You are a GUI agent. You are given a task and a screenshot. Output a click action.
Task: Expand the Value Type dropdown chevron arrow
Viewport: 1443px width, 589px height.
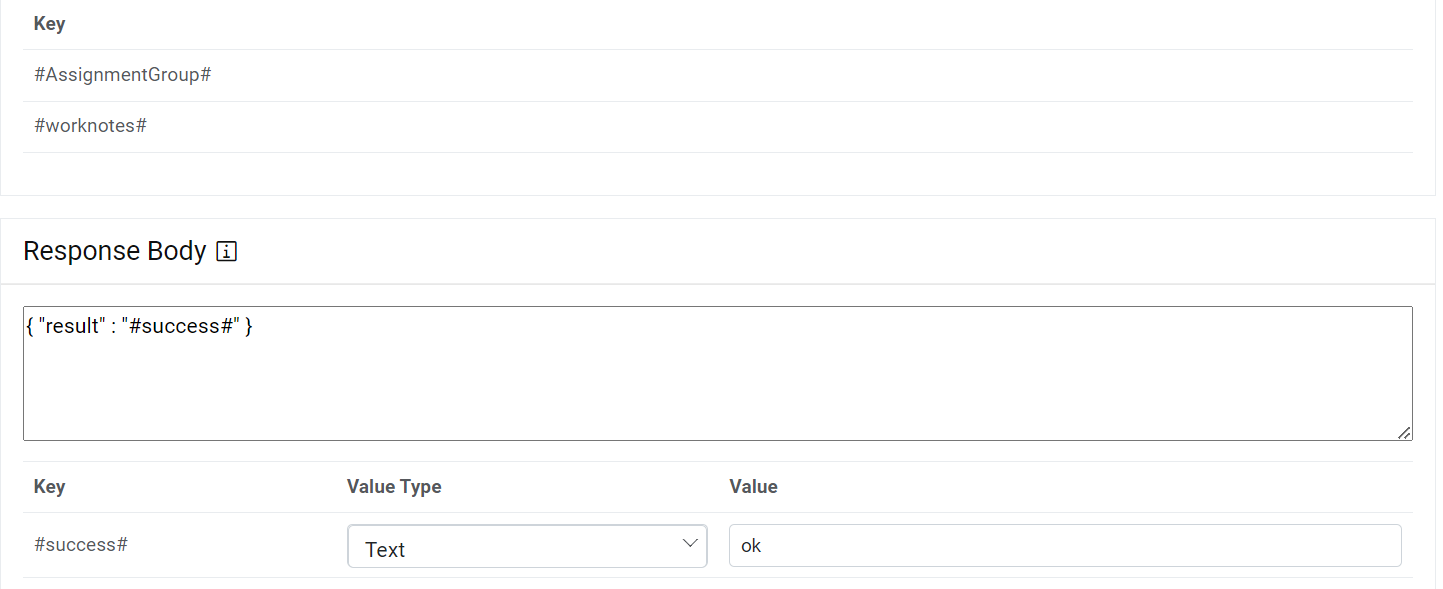(x=689, y=543)
